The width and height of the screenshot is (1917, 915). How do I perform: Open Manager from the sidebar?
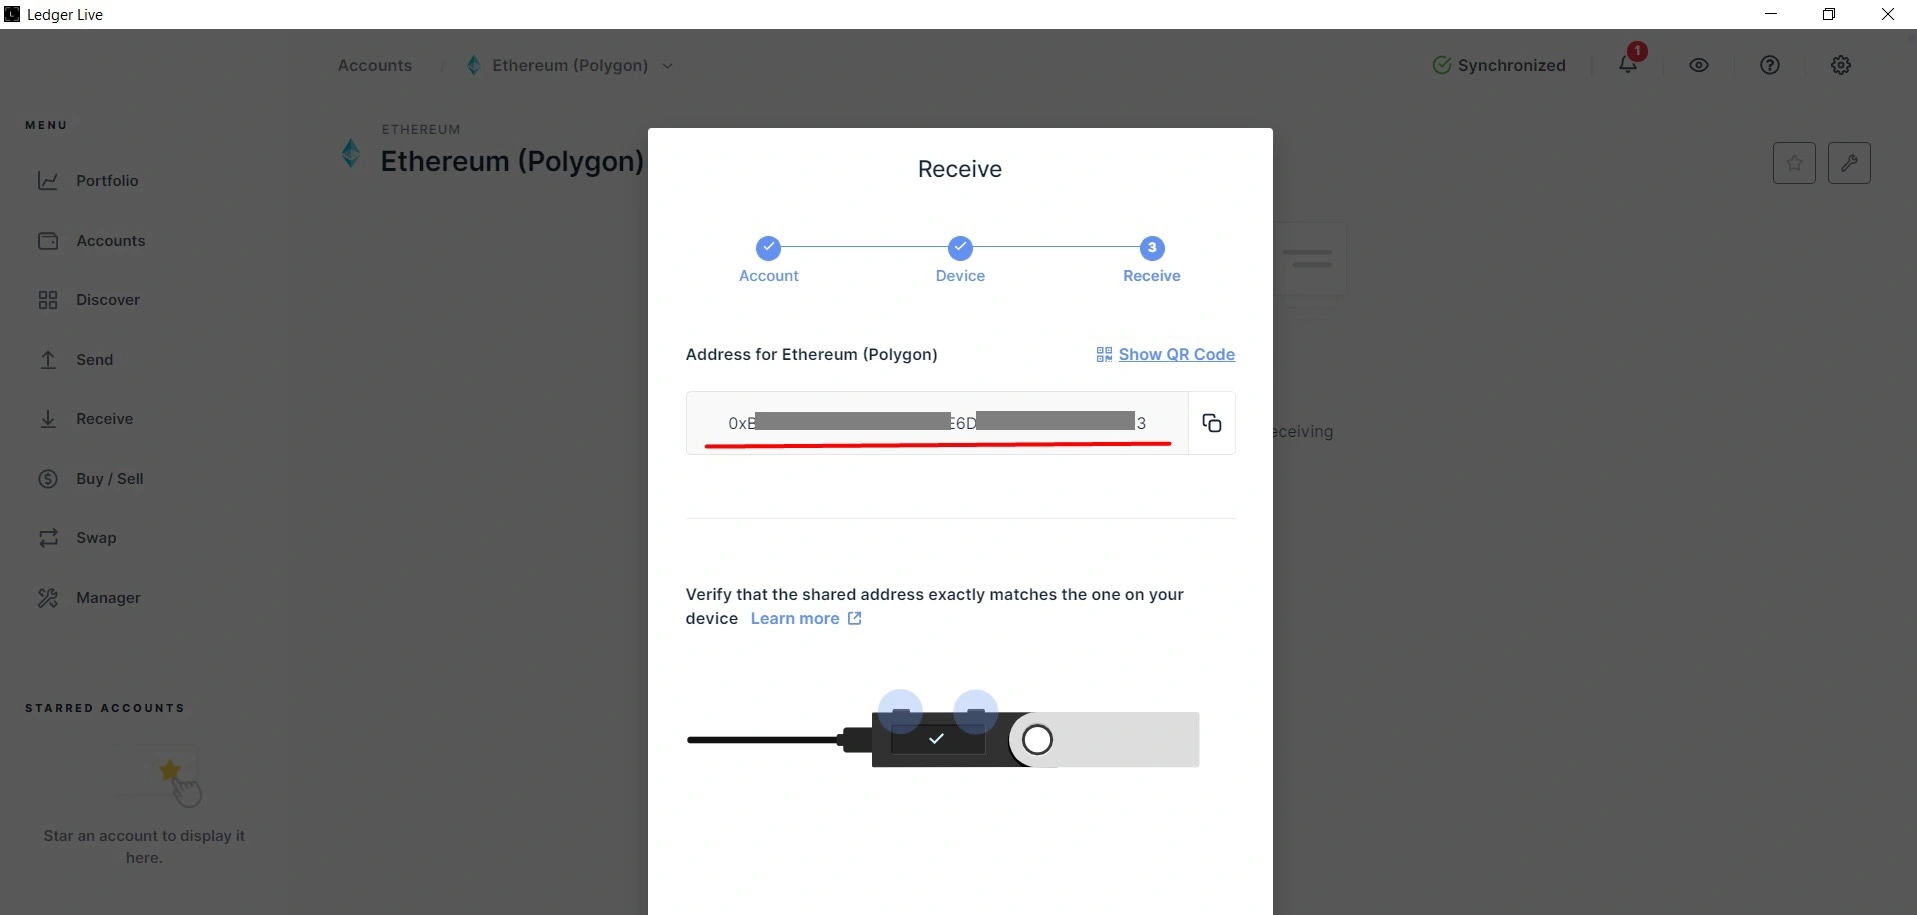click(x=108, y=598)
